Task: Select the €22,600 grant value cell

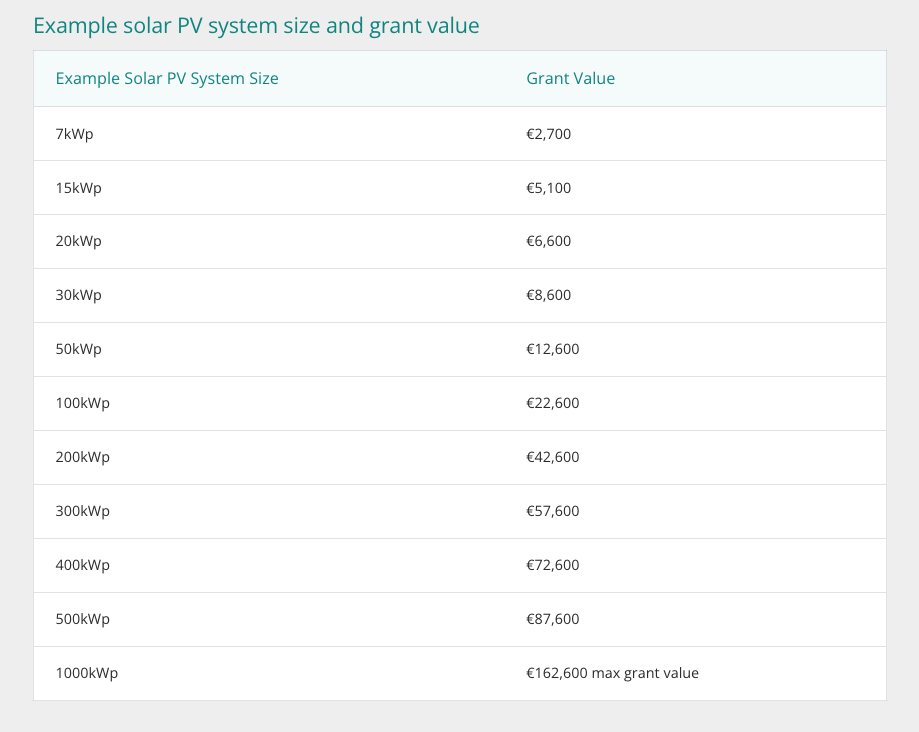Action: click(552, 404)
